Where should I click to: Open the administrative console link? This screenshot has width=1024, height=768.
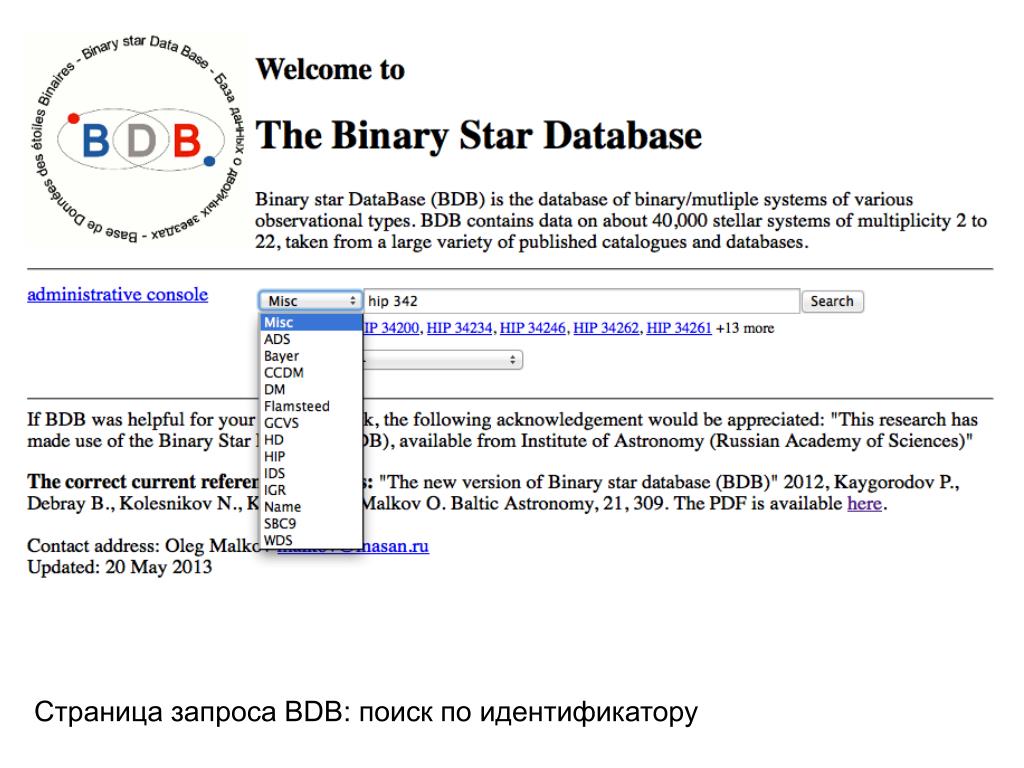tap(118, 295)
